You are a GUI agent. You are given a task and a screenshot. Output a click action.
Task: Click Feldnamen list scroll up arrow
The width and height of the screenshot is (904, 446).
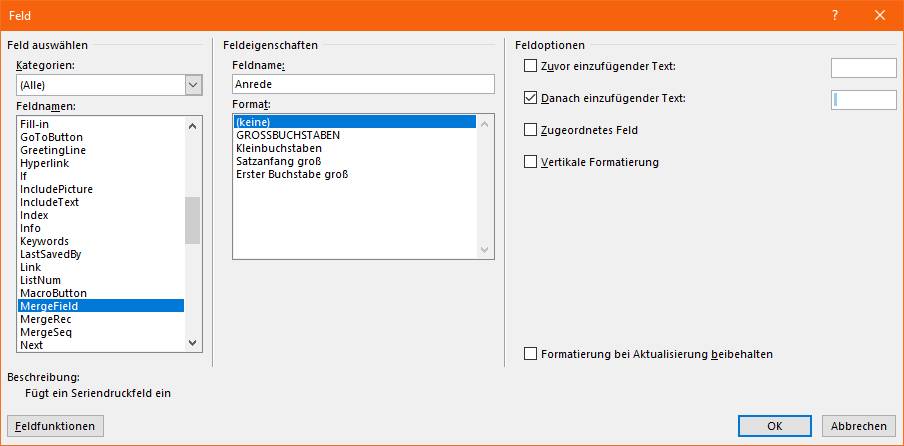(x=193, y=126)
